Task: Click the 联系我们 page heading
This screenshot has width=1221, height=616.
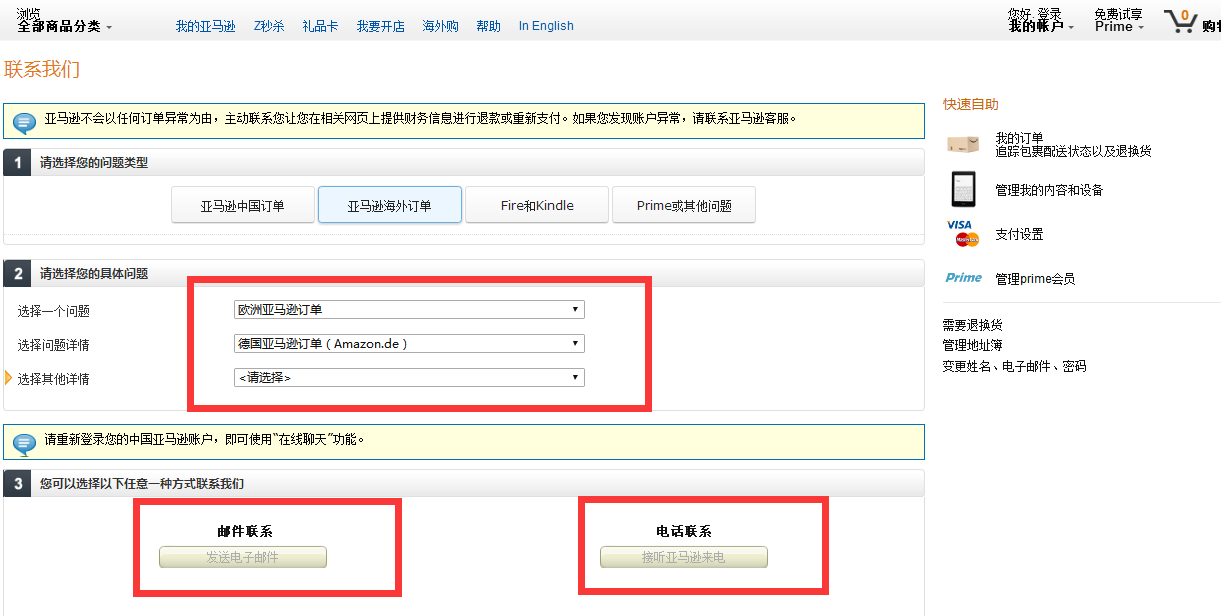Action: point(42,69)
